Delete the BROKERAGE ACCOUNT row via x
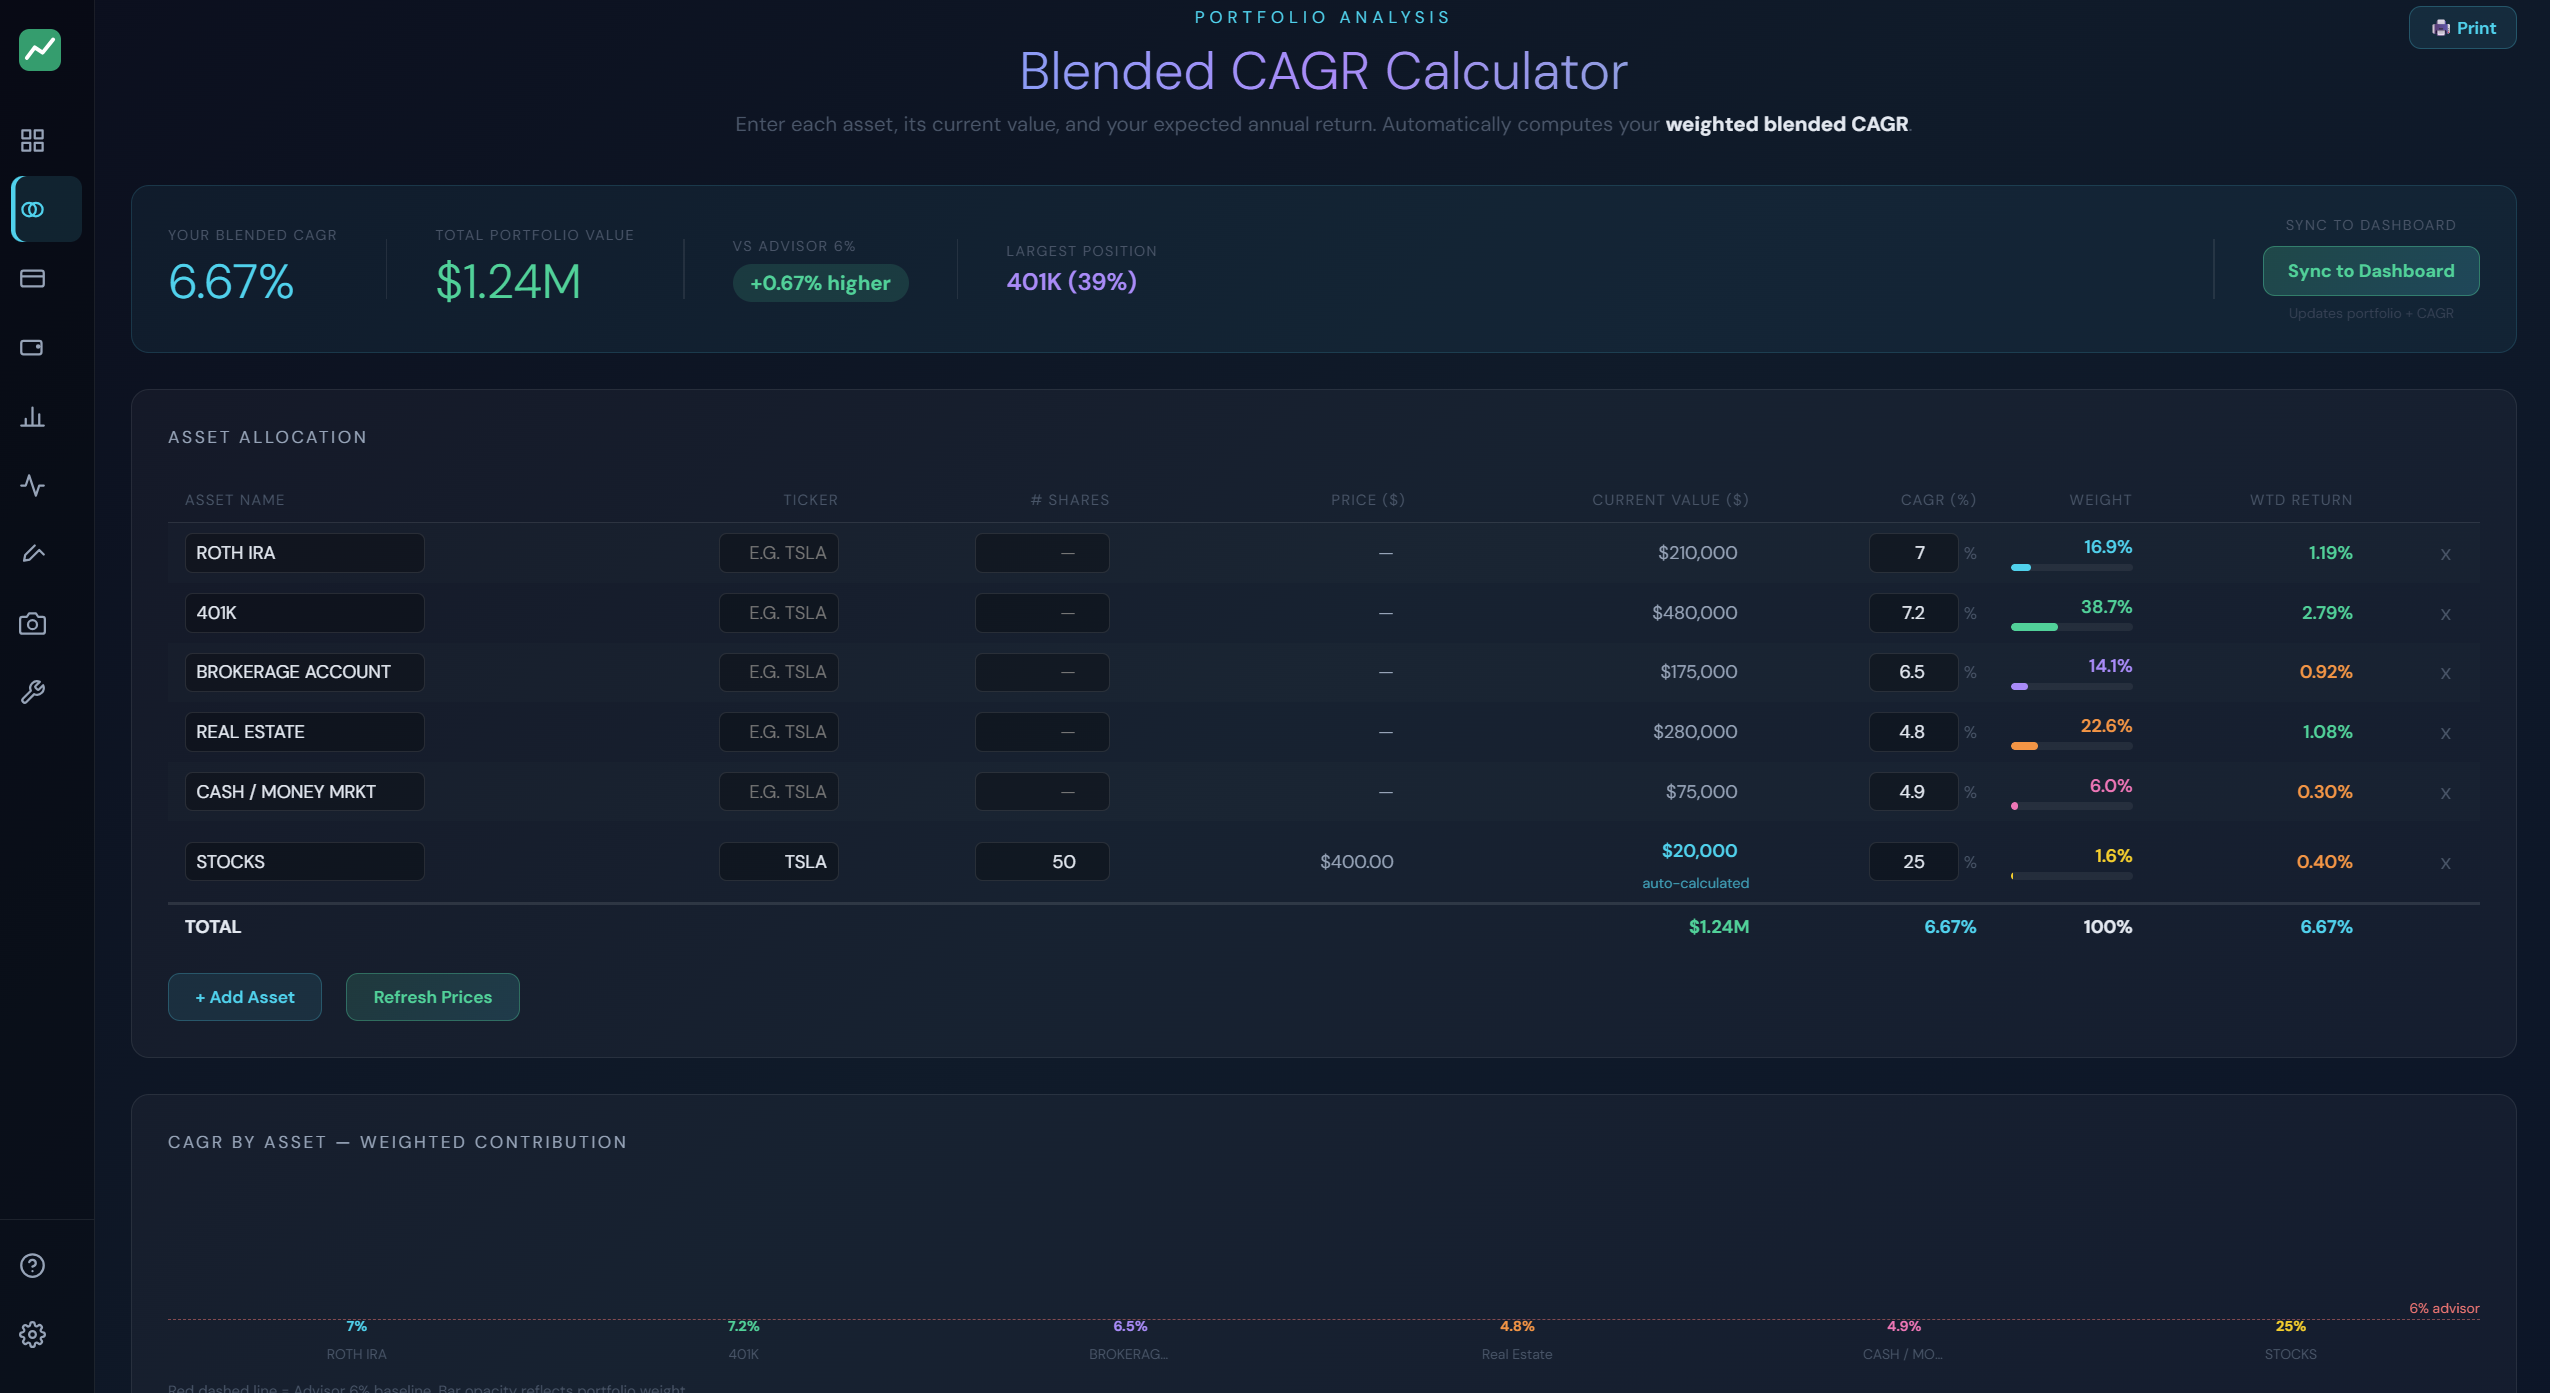 [x=2445, y=673]
